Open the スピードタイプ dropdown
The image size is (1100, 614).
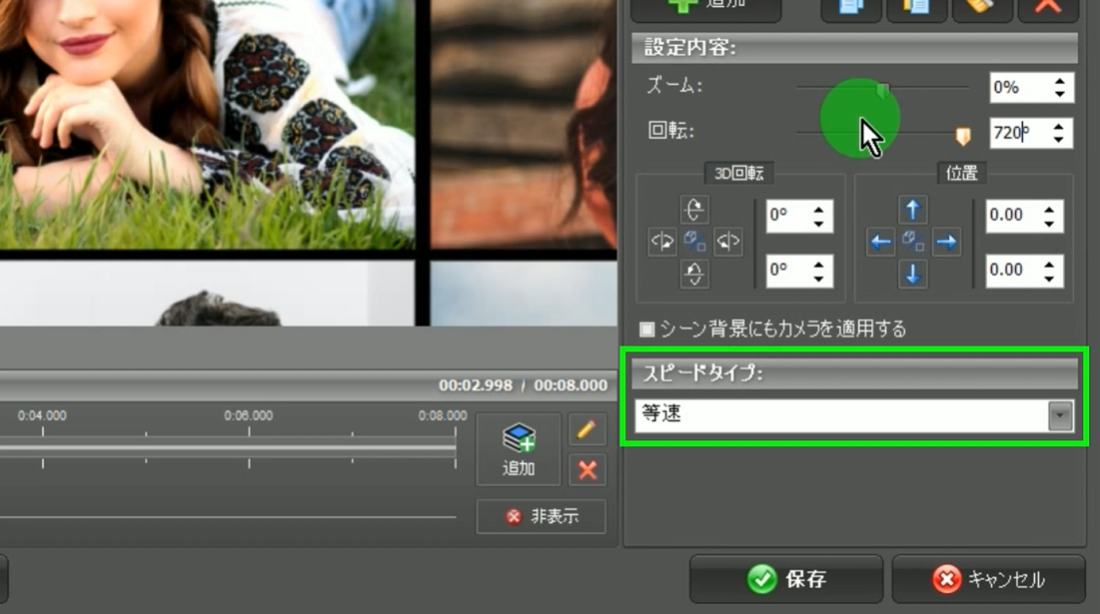tap(1059, 416)
